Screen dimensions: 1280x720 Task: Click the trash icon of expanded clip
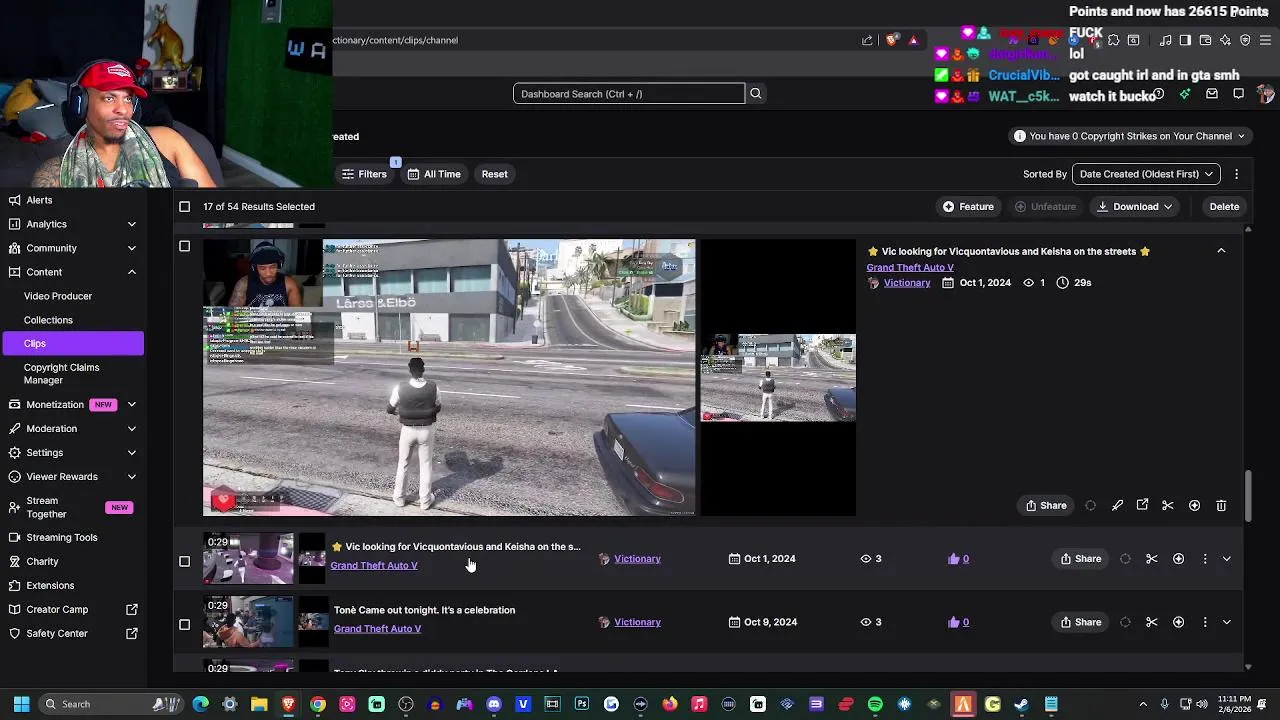pyautogui.click(x=1221, y=506)
